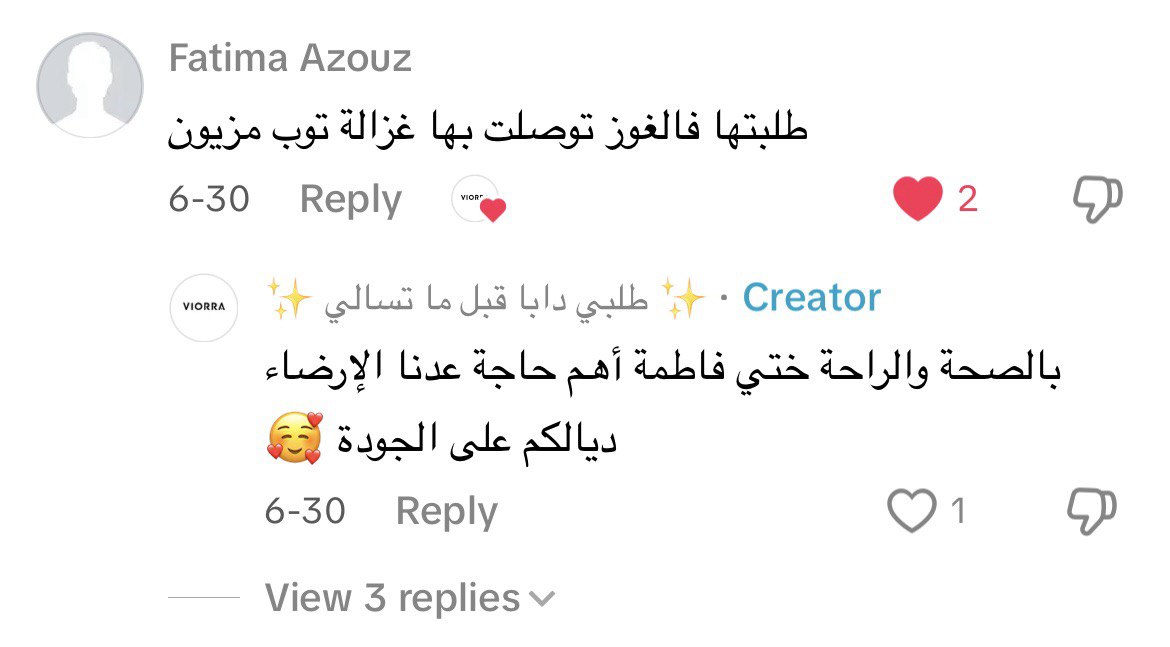The height and width of the screenshot is (647, 1170).
Task: Reply to the creator's comment
Action: [x=446, y=512]
